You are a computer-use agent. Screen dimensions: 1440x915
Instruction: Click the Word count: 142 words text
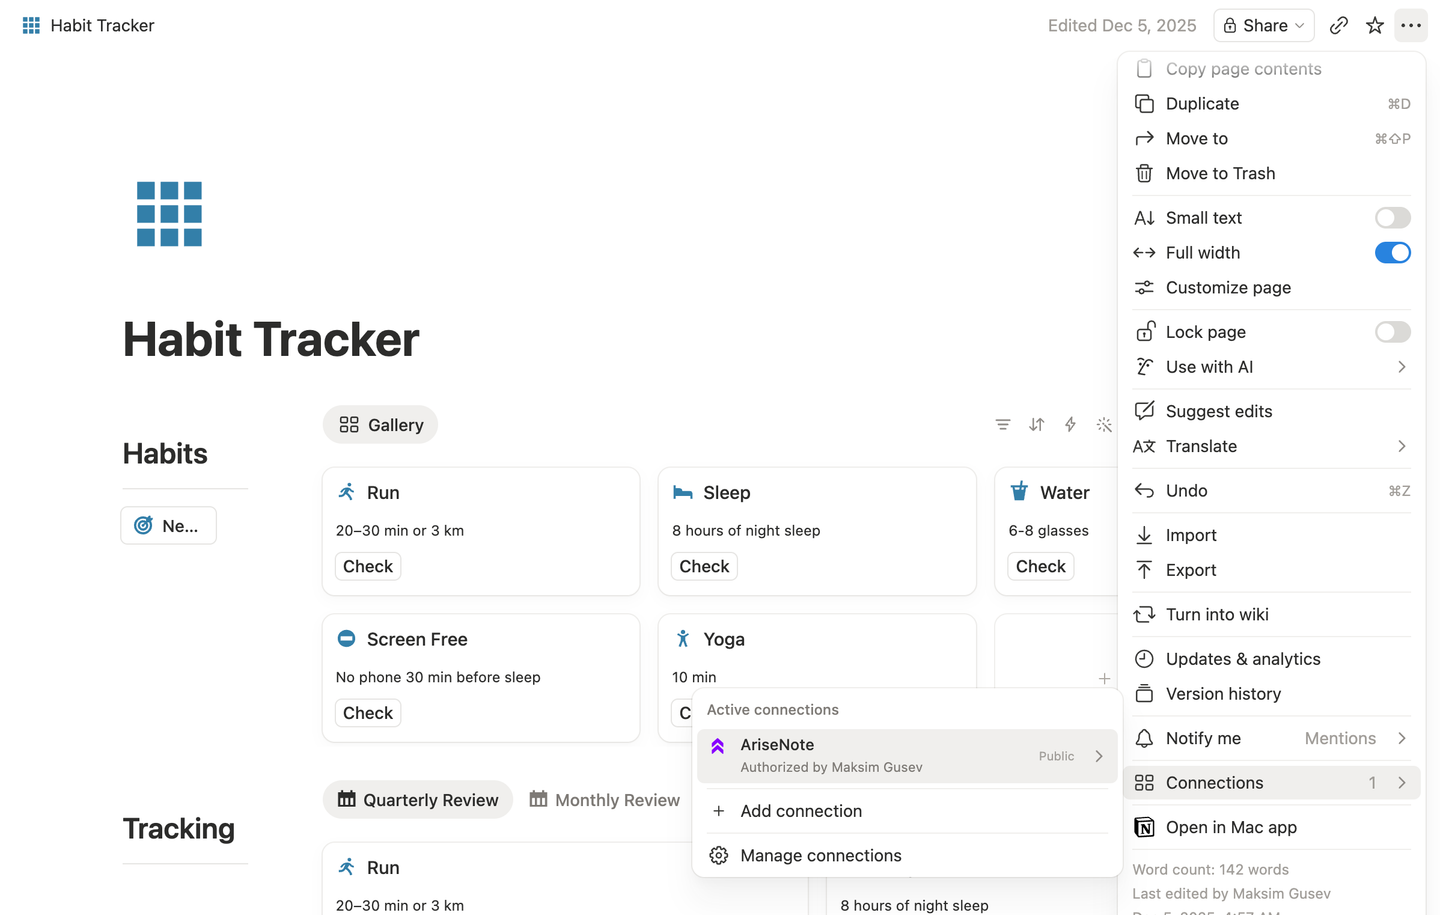click(1210, 870)
